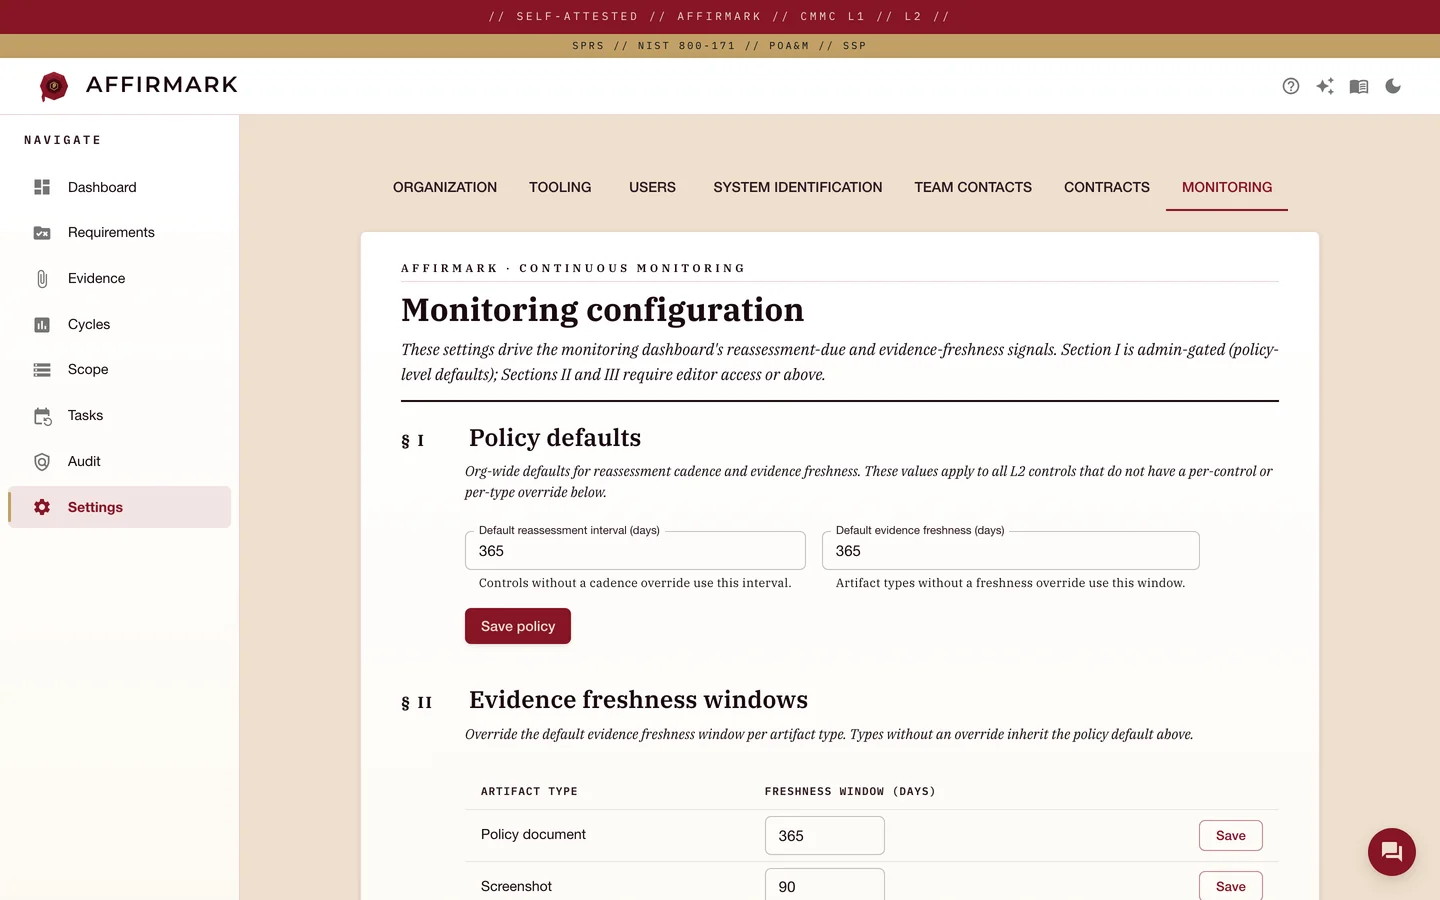Select Scope in navigation
This screenshot has height=900, width=1440.
88,369
